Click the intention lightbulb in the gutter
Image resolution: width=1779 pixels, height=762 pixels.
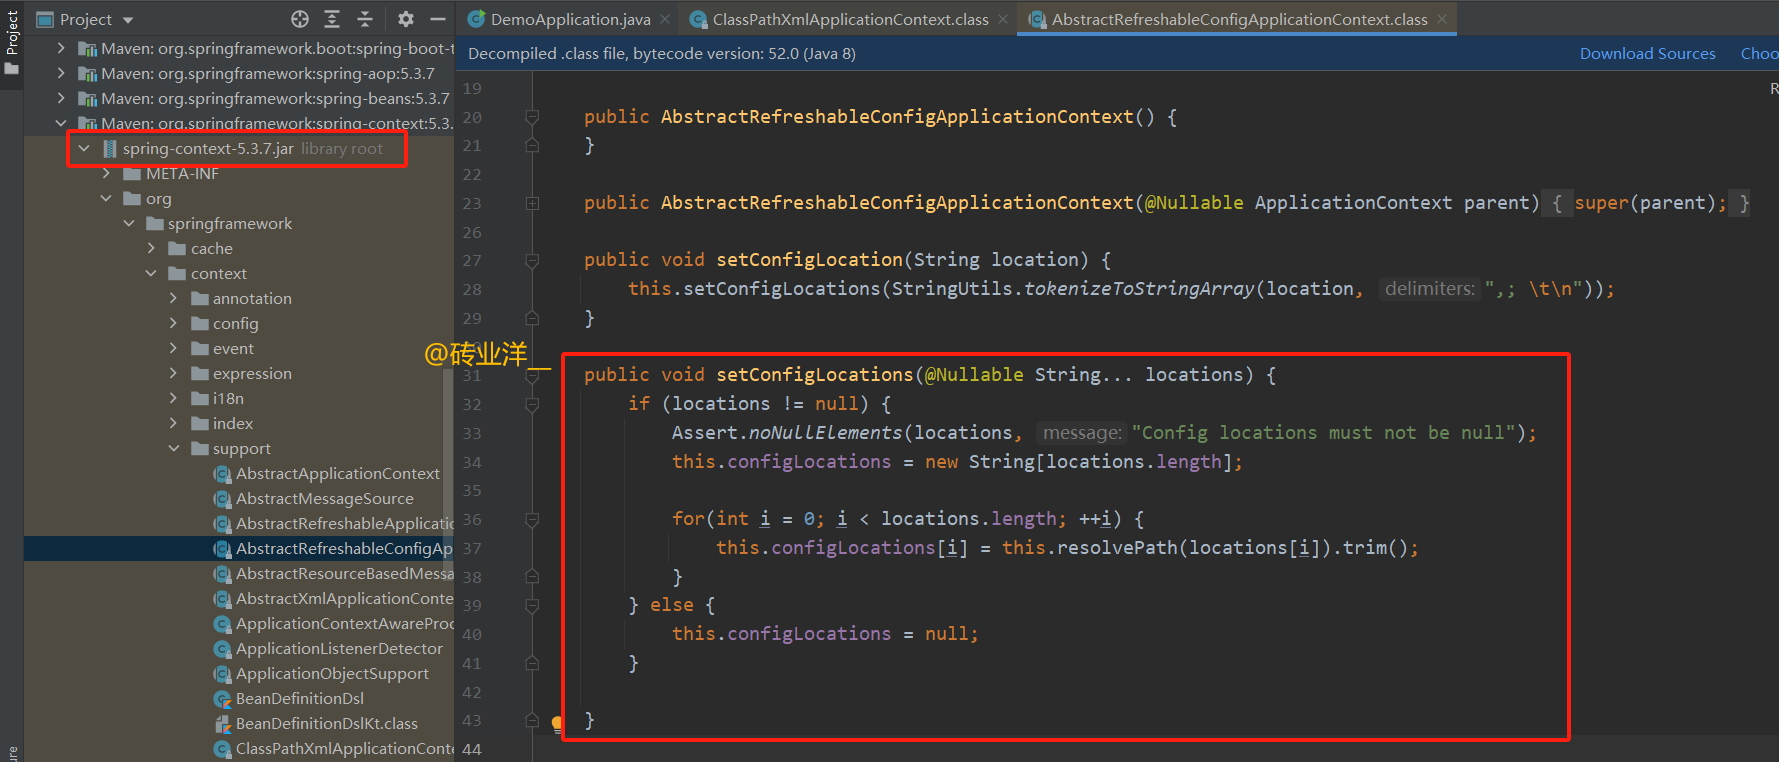(x=558, y=723)
